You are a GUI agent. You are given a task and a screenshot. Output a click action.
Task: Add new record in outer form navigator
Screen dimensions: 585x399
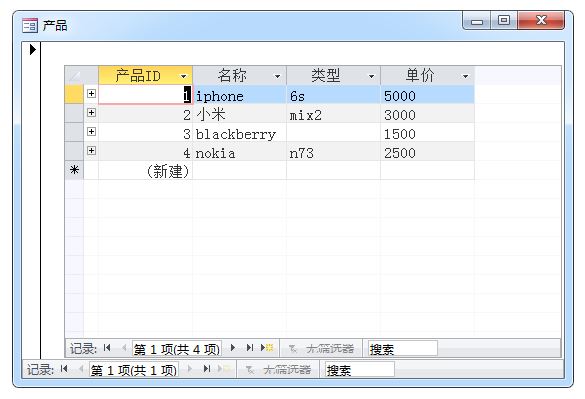224,369
